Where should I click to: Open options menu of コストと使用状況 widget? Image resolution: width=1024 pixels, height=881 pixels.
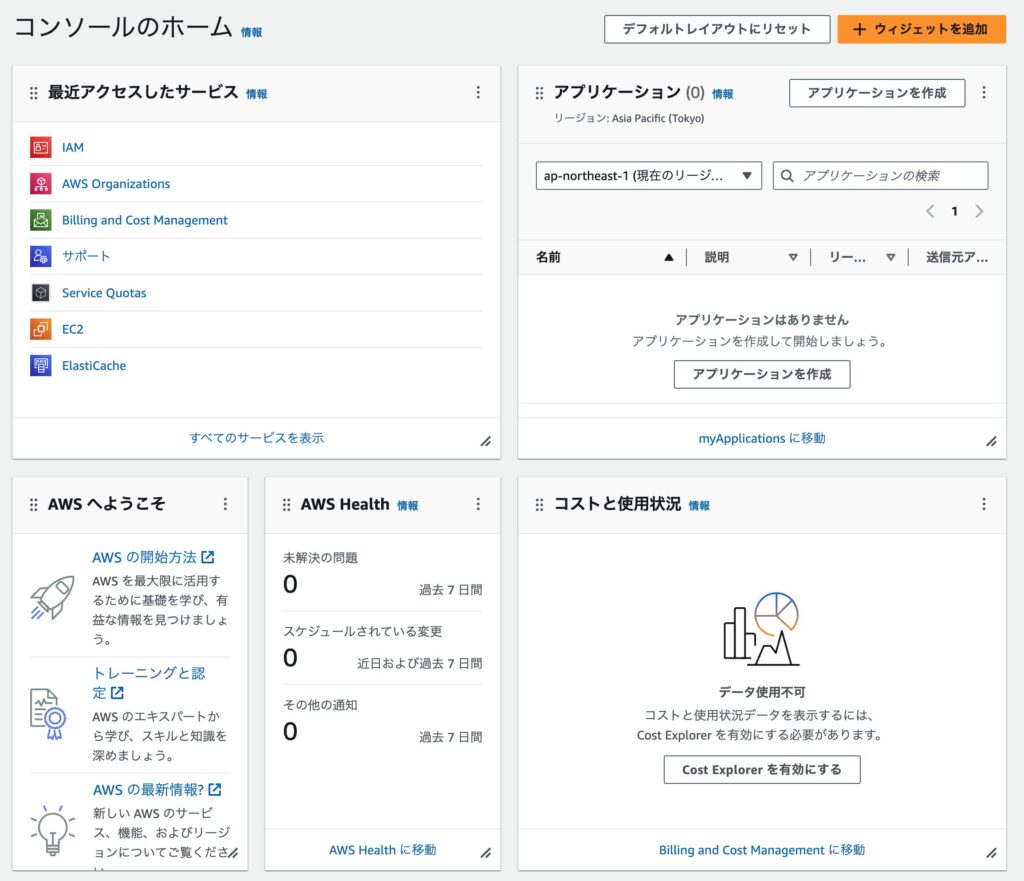pos(984,504)
